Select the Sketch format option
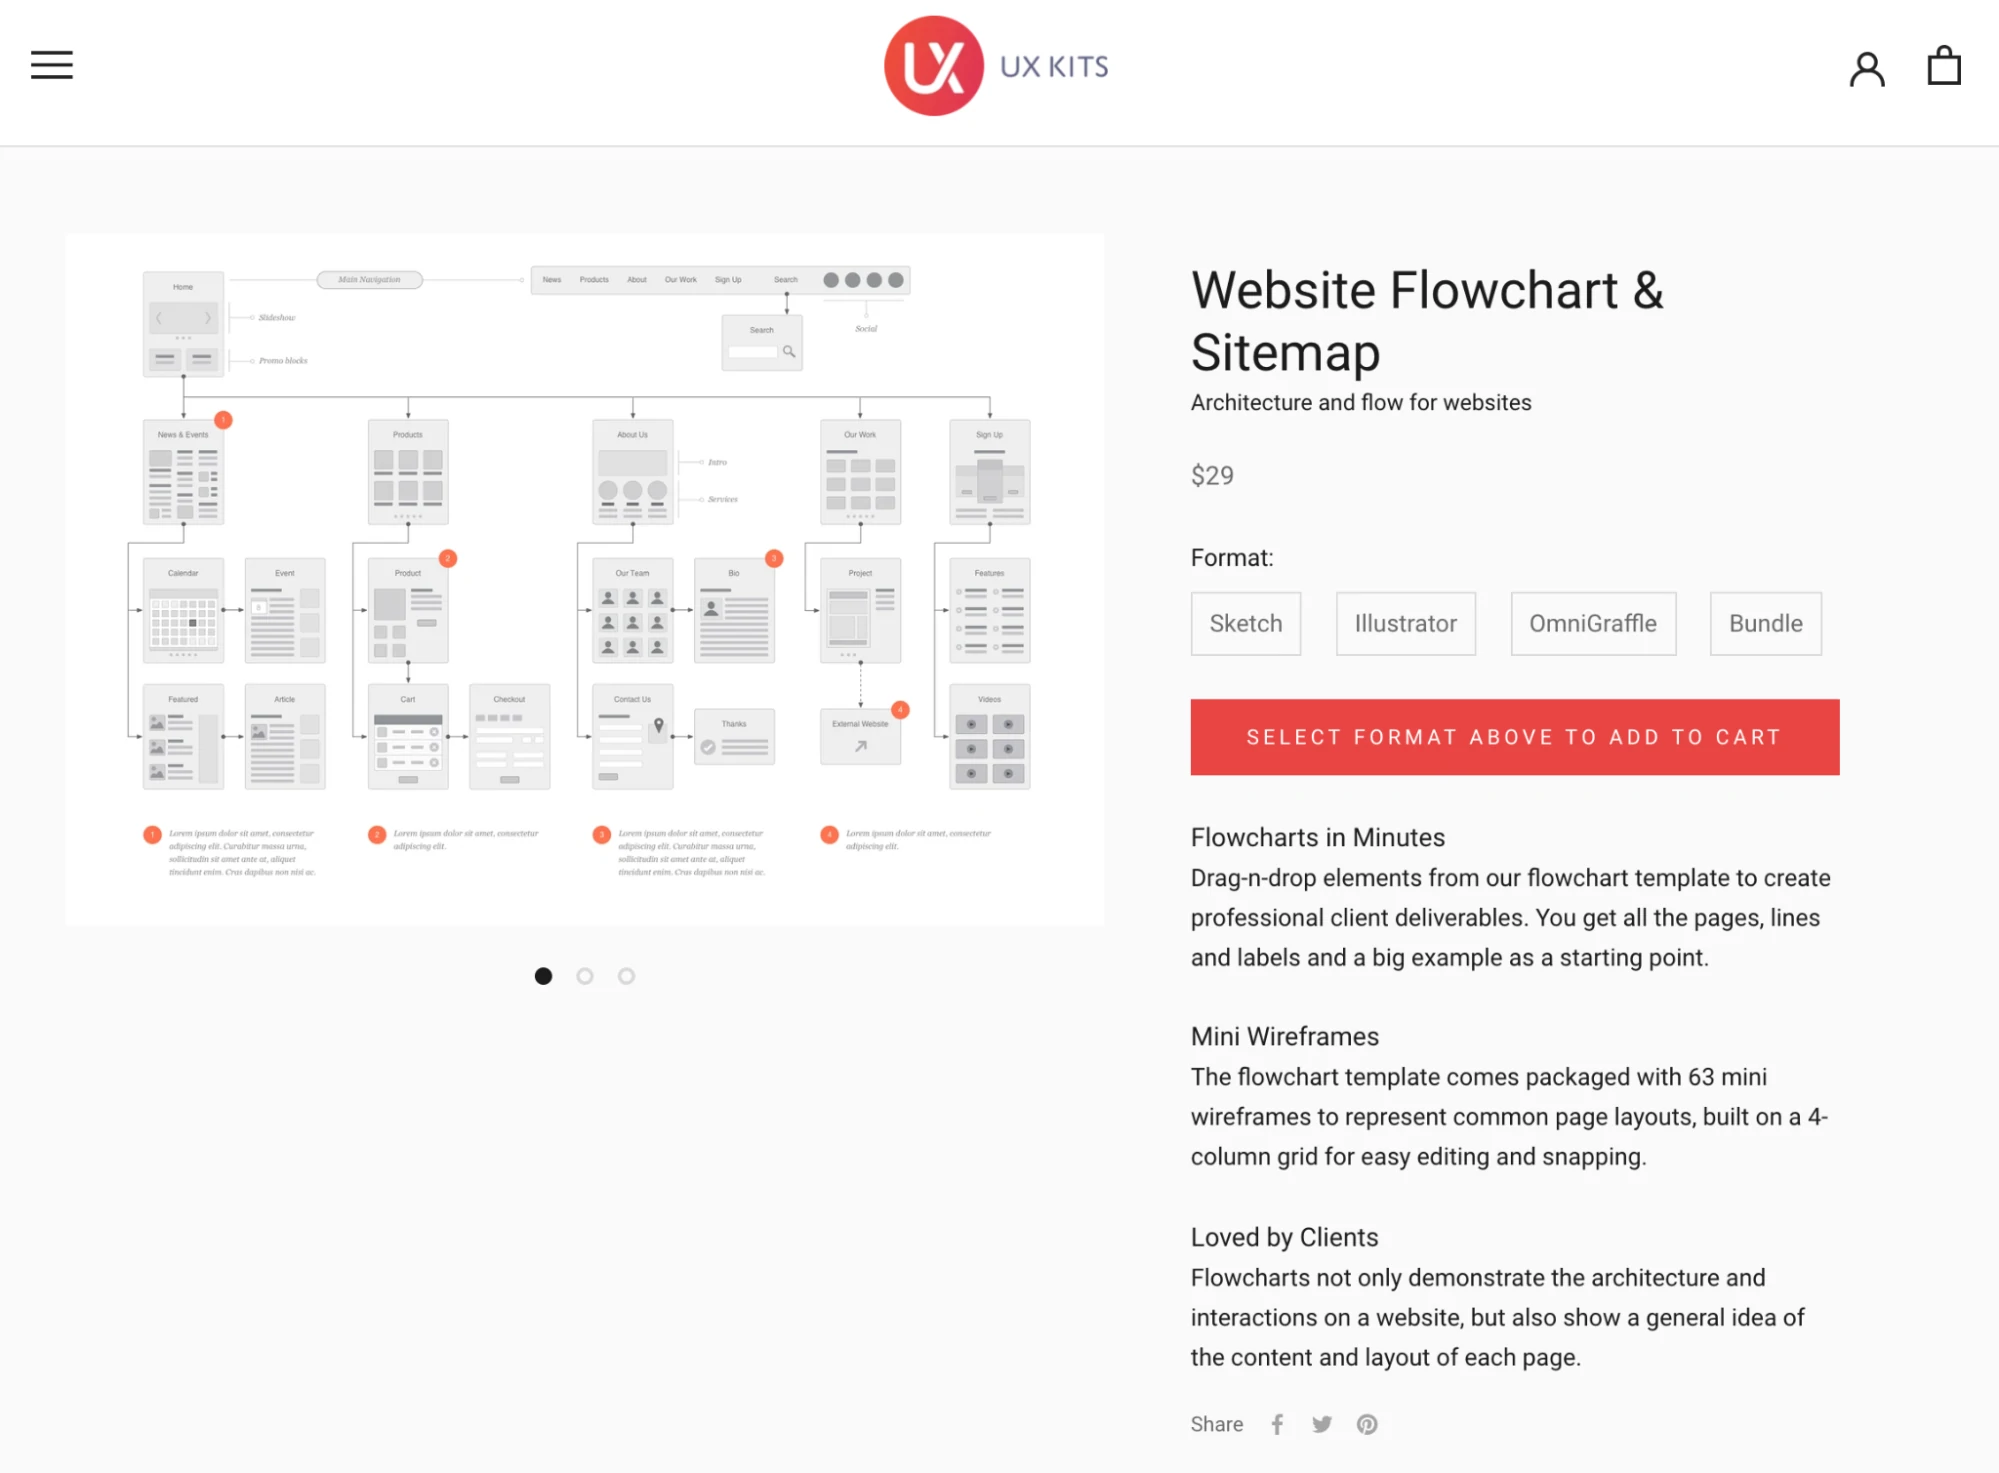Image resolution: width=1999 pixels, height=1473 pixels. [x=1245, y=622]
